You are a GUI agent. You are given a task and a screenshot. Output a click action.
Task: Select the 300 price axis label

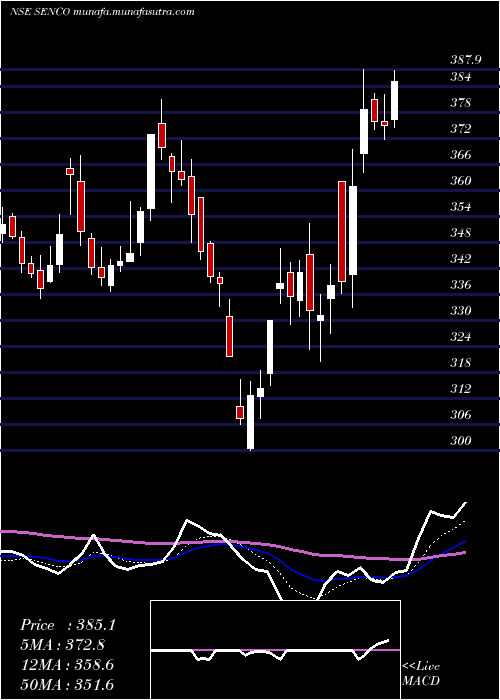point(461,441)
